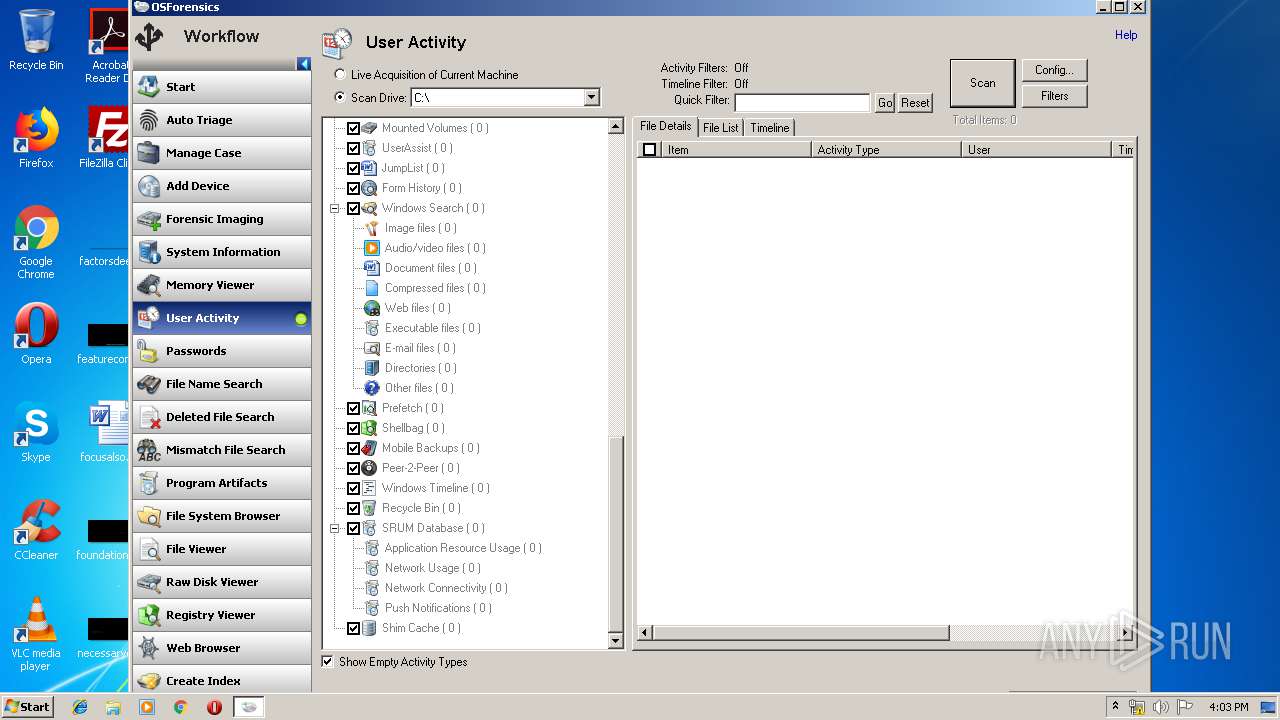Screen dimensions: 1280x720
Task: Open Manage Case briefcase icon
Action: point(149,153)
